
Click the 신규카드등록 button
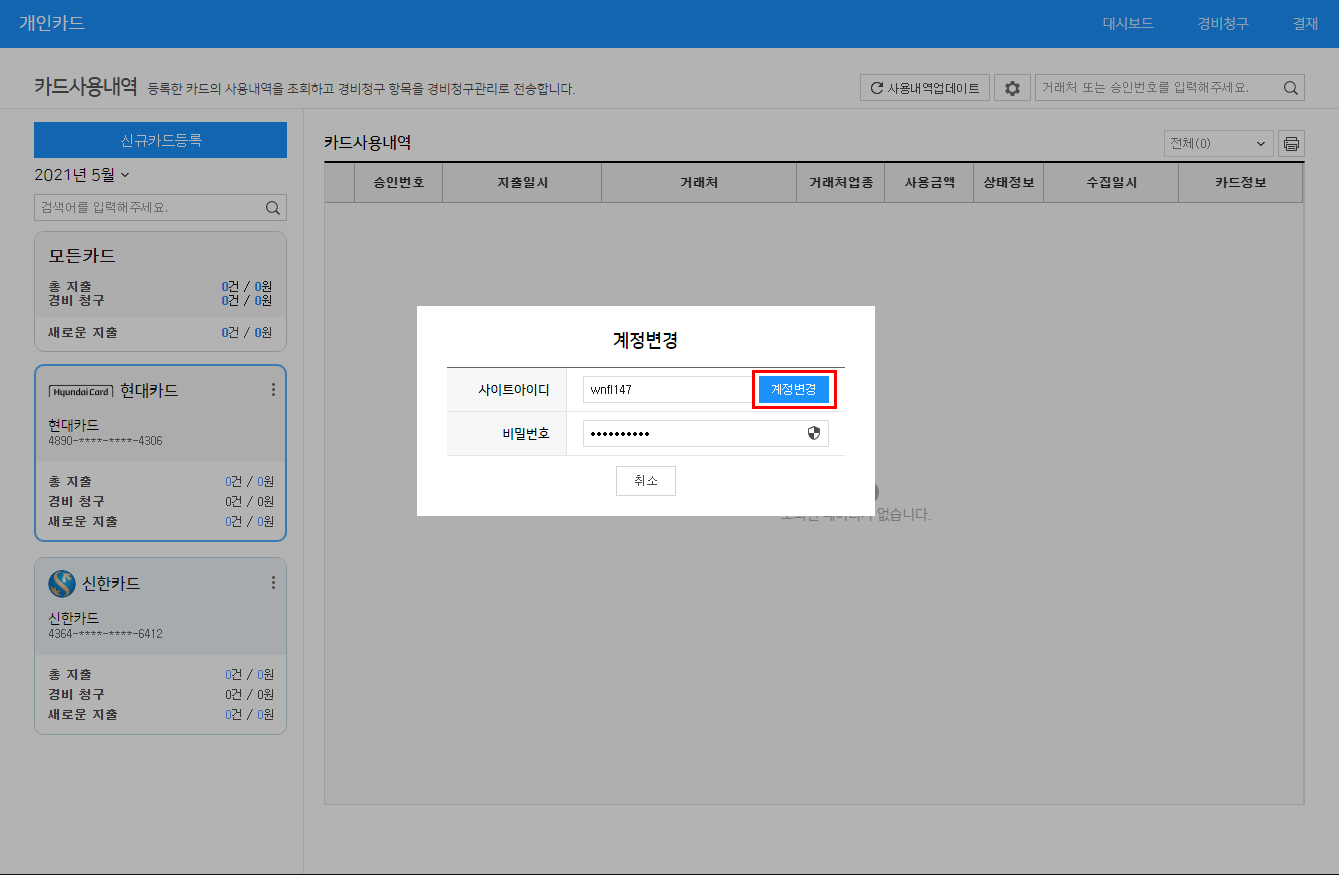click(x=160, y=140)
